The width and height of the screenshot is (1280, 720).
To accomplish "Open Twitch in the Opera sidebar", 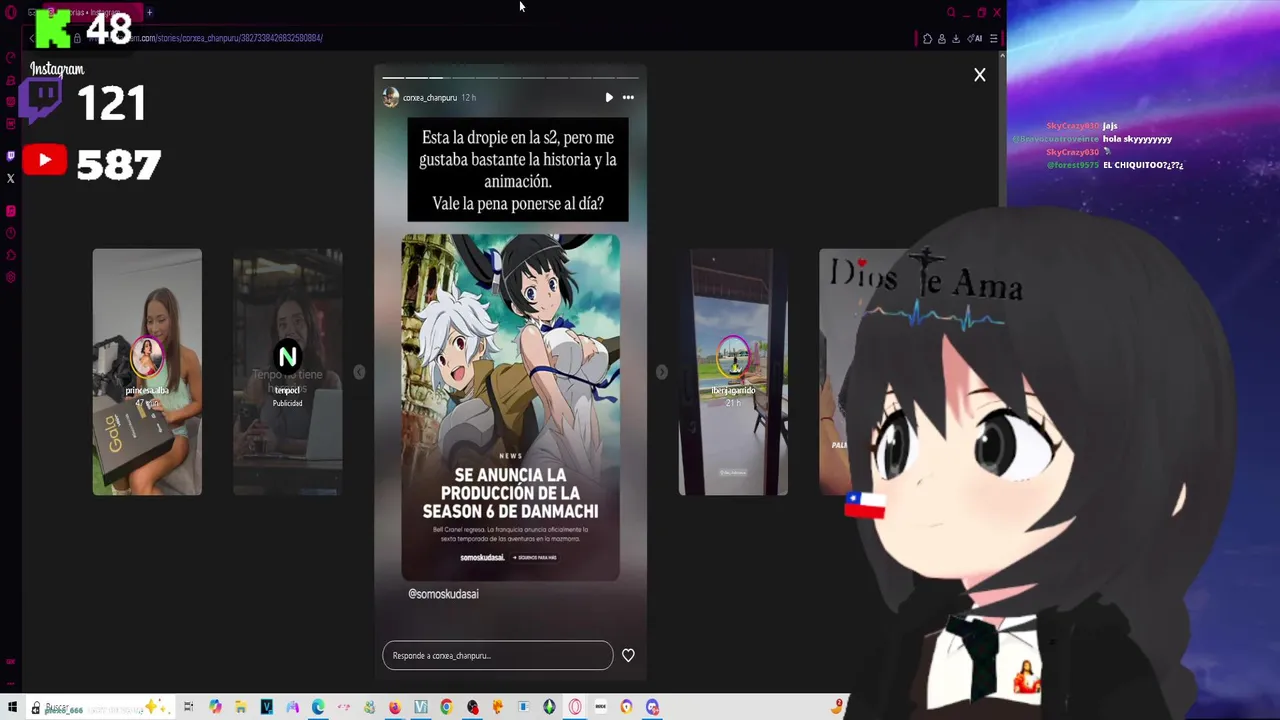I will (x=11, y=156).
